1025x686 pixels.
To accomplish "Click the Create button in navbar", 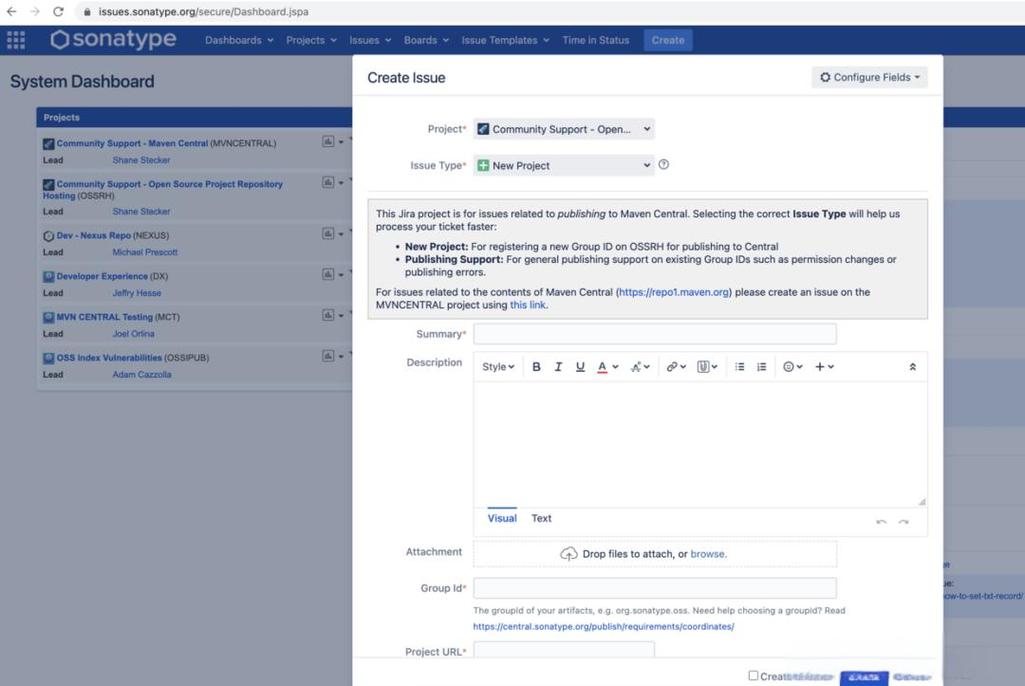I will (667, 40).
